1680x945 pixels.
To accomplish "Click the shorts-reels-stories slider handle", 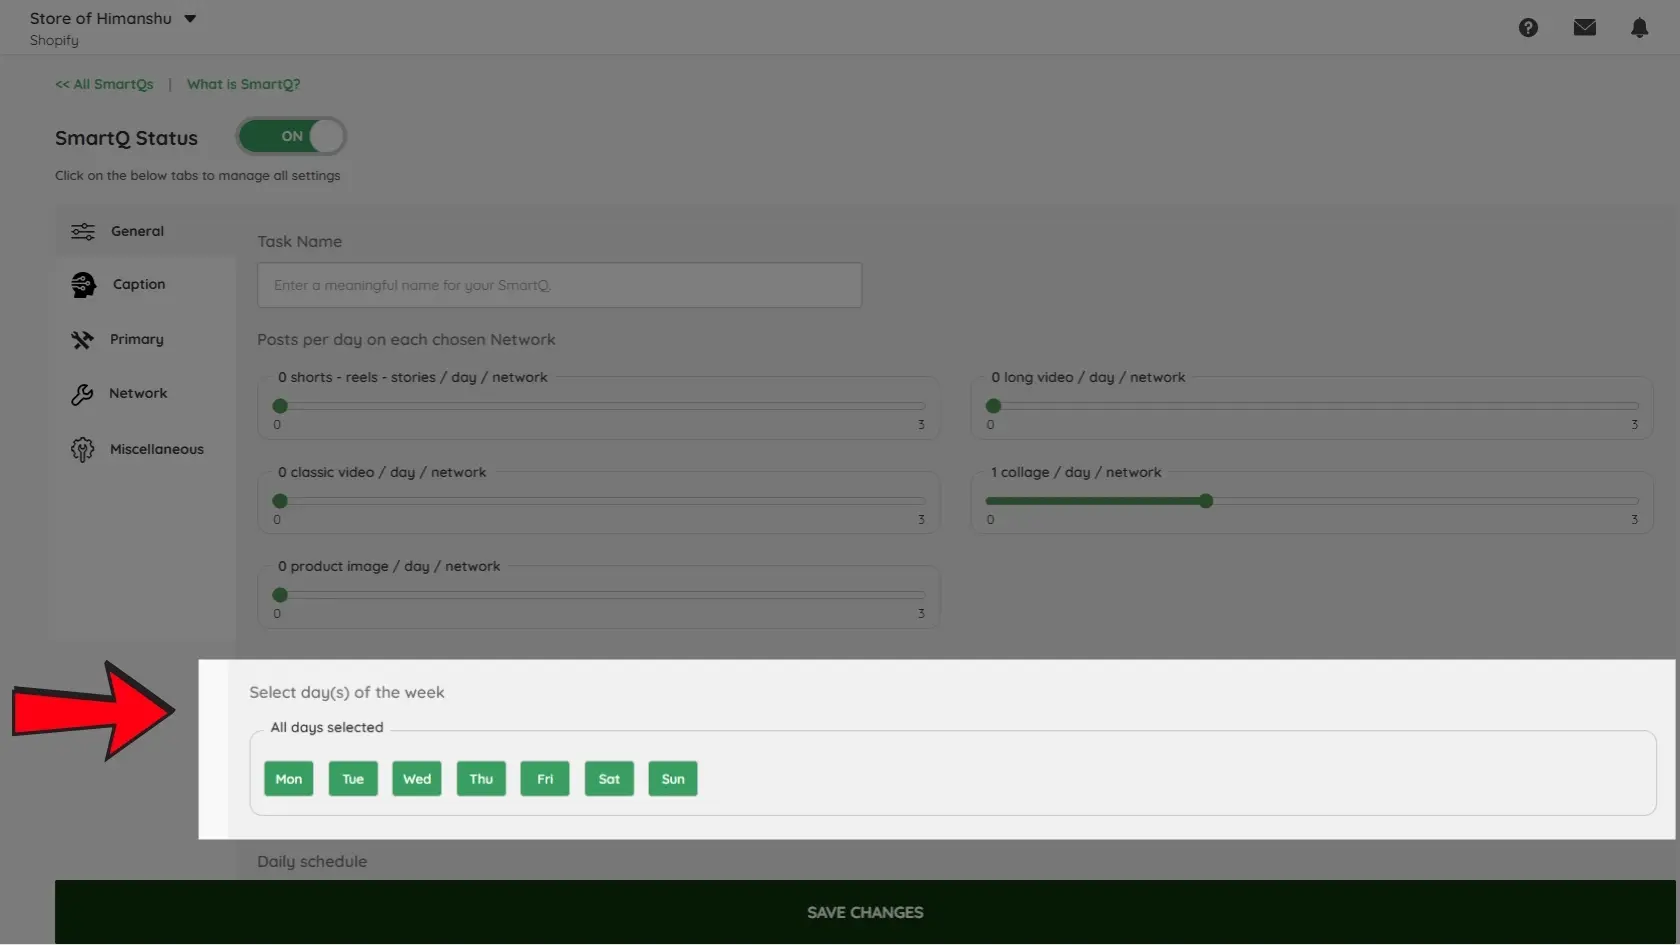I will tap(280, 406).
